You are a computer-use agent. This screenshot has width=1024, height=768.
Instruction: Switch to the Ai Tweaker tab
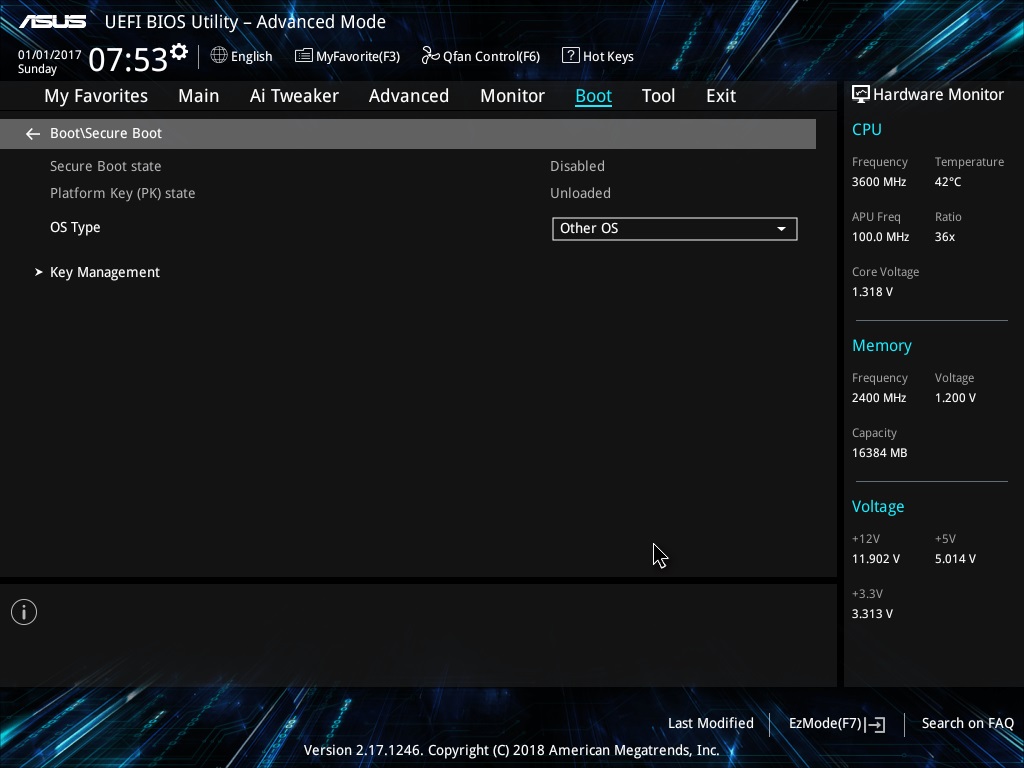(x=294, y=96)
